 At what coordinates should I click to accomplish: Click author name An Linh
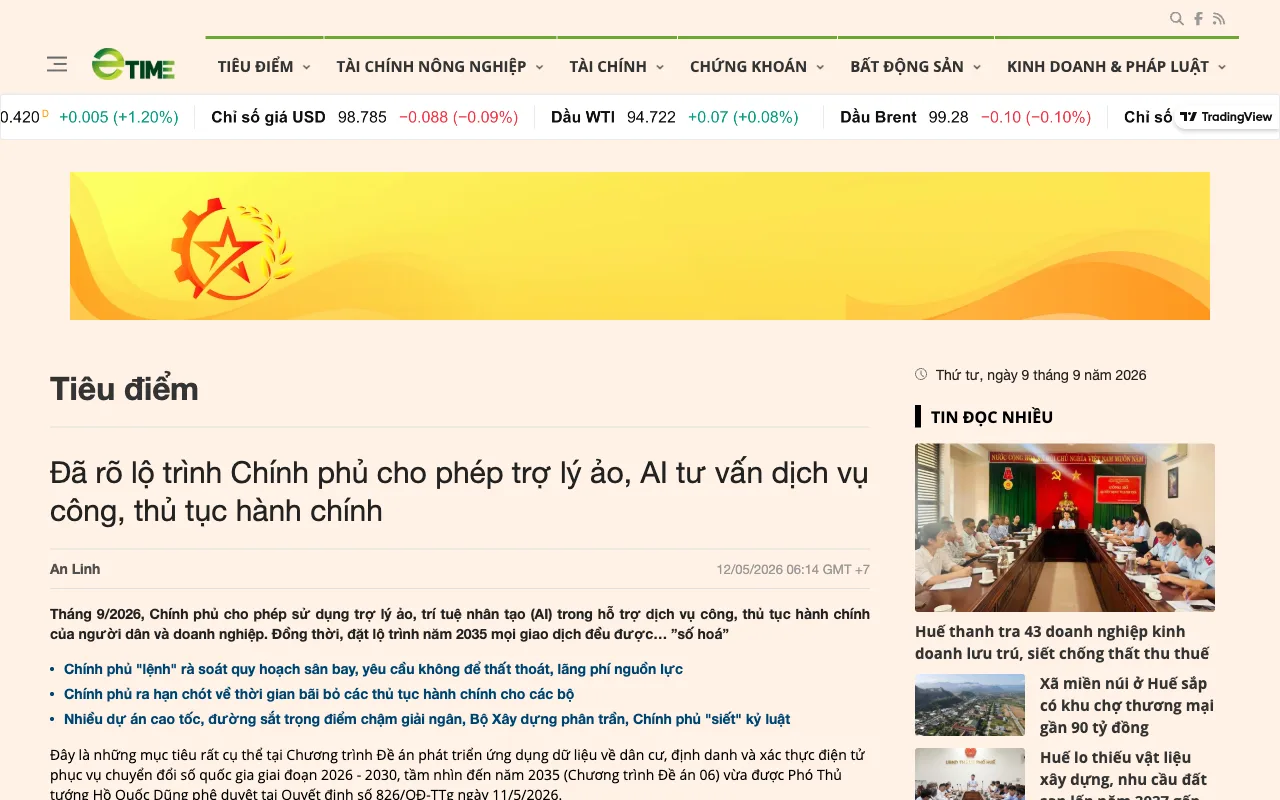(x=75, y=569)
